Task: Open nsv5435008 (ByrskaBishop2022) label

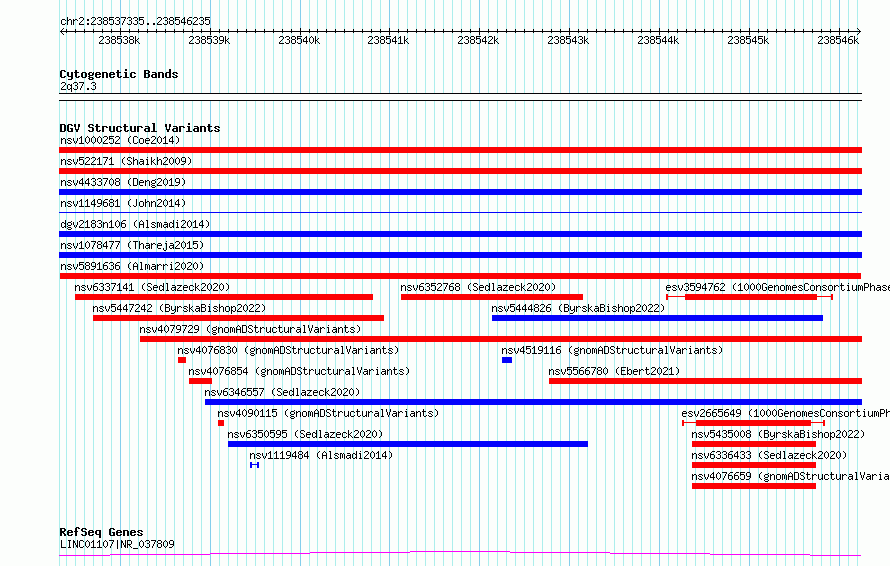Action: coord(778,434)
